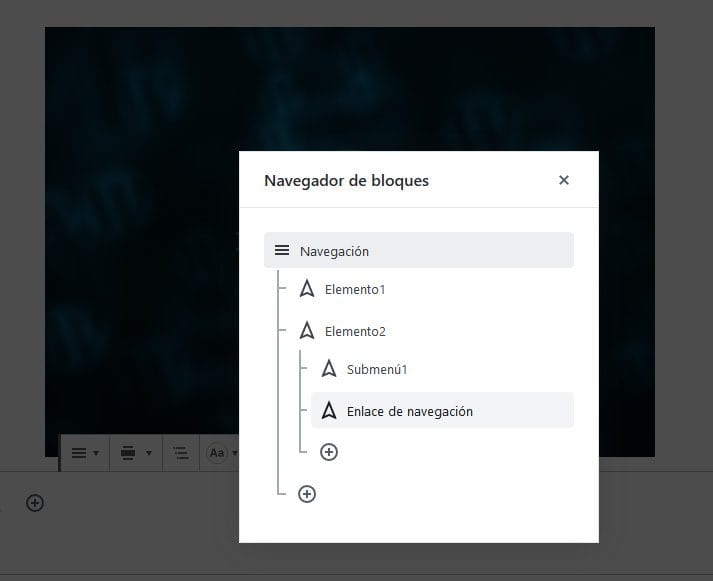Close the Navegador de bloques dialog
This screenshot has height=581, width=713.
pyautogui.click(x=564, y=180)
